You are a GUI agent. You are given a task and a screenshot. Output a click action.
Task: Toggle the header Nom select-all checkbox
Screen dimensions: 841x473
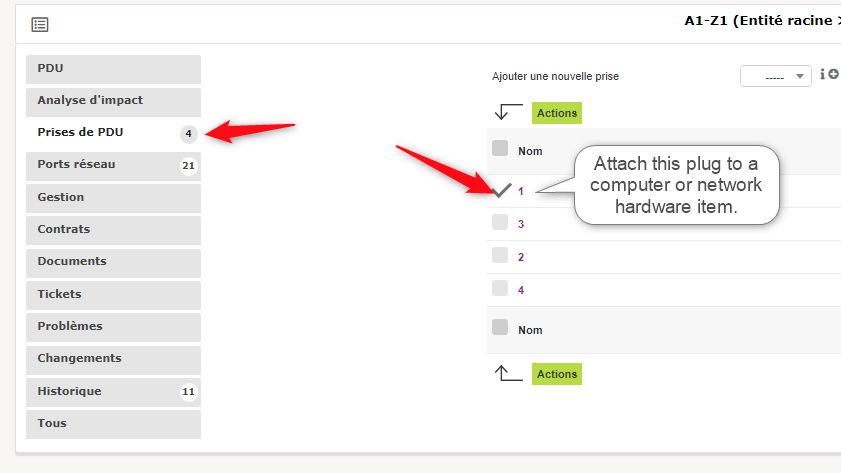coord(500,148)
